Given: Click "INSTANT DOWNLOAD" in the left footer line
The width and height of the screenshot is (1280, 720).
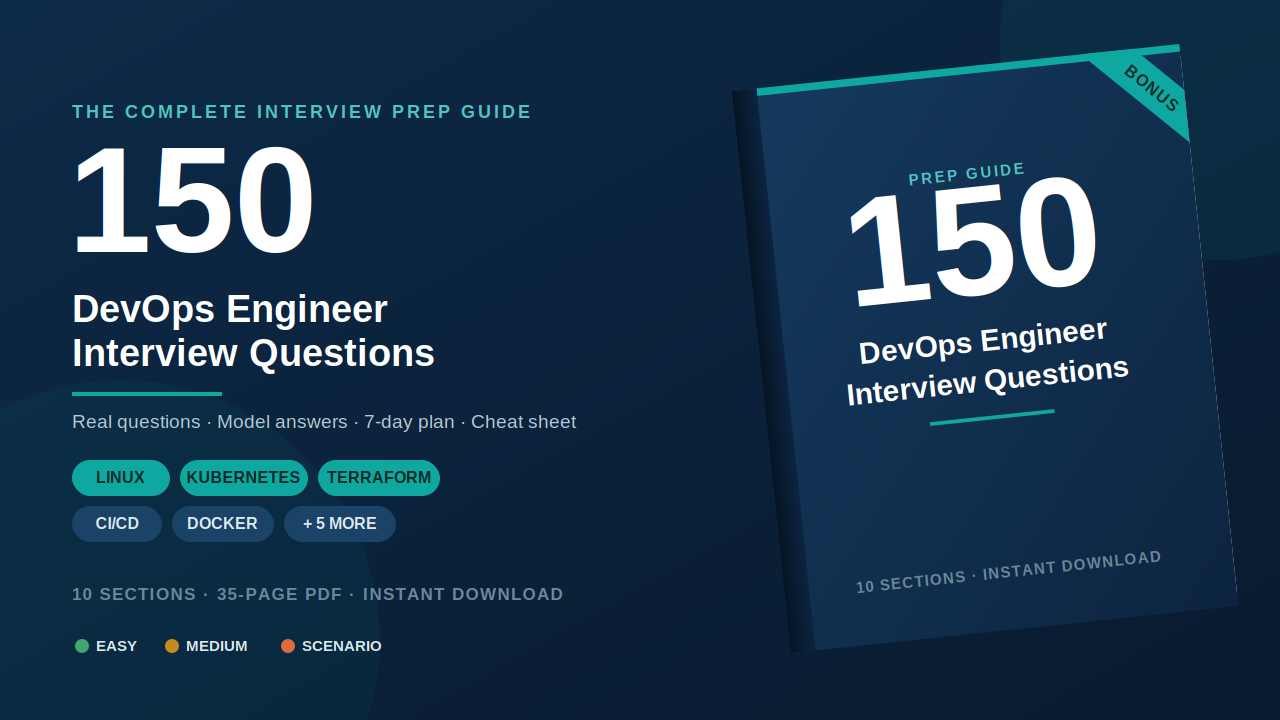Looking at the screenshot, I should pos(463,595).
